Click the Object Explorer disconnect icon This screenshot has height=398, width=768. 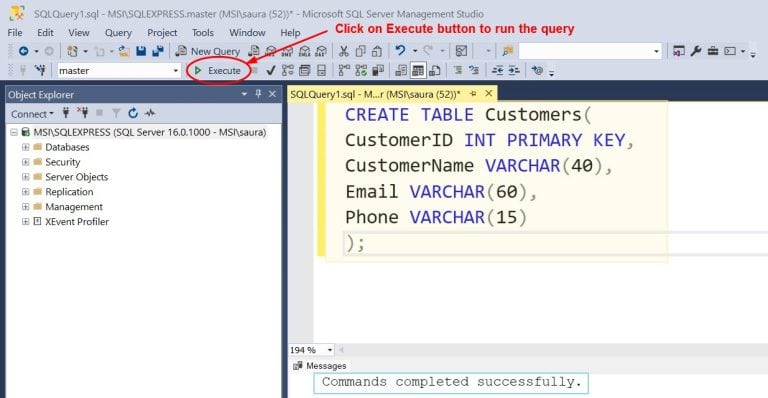tap(82, 114)
